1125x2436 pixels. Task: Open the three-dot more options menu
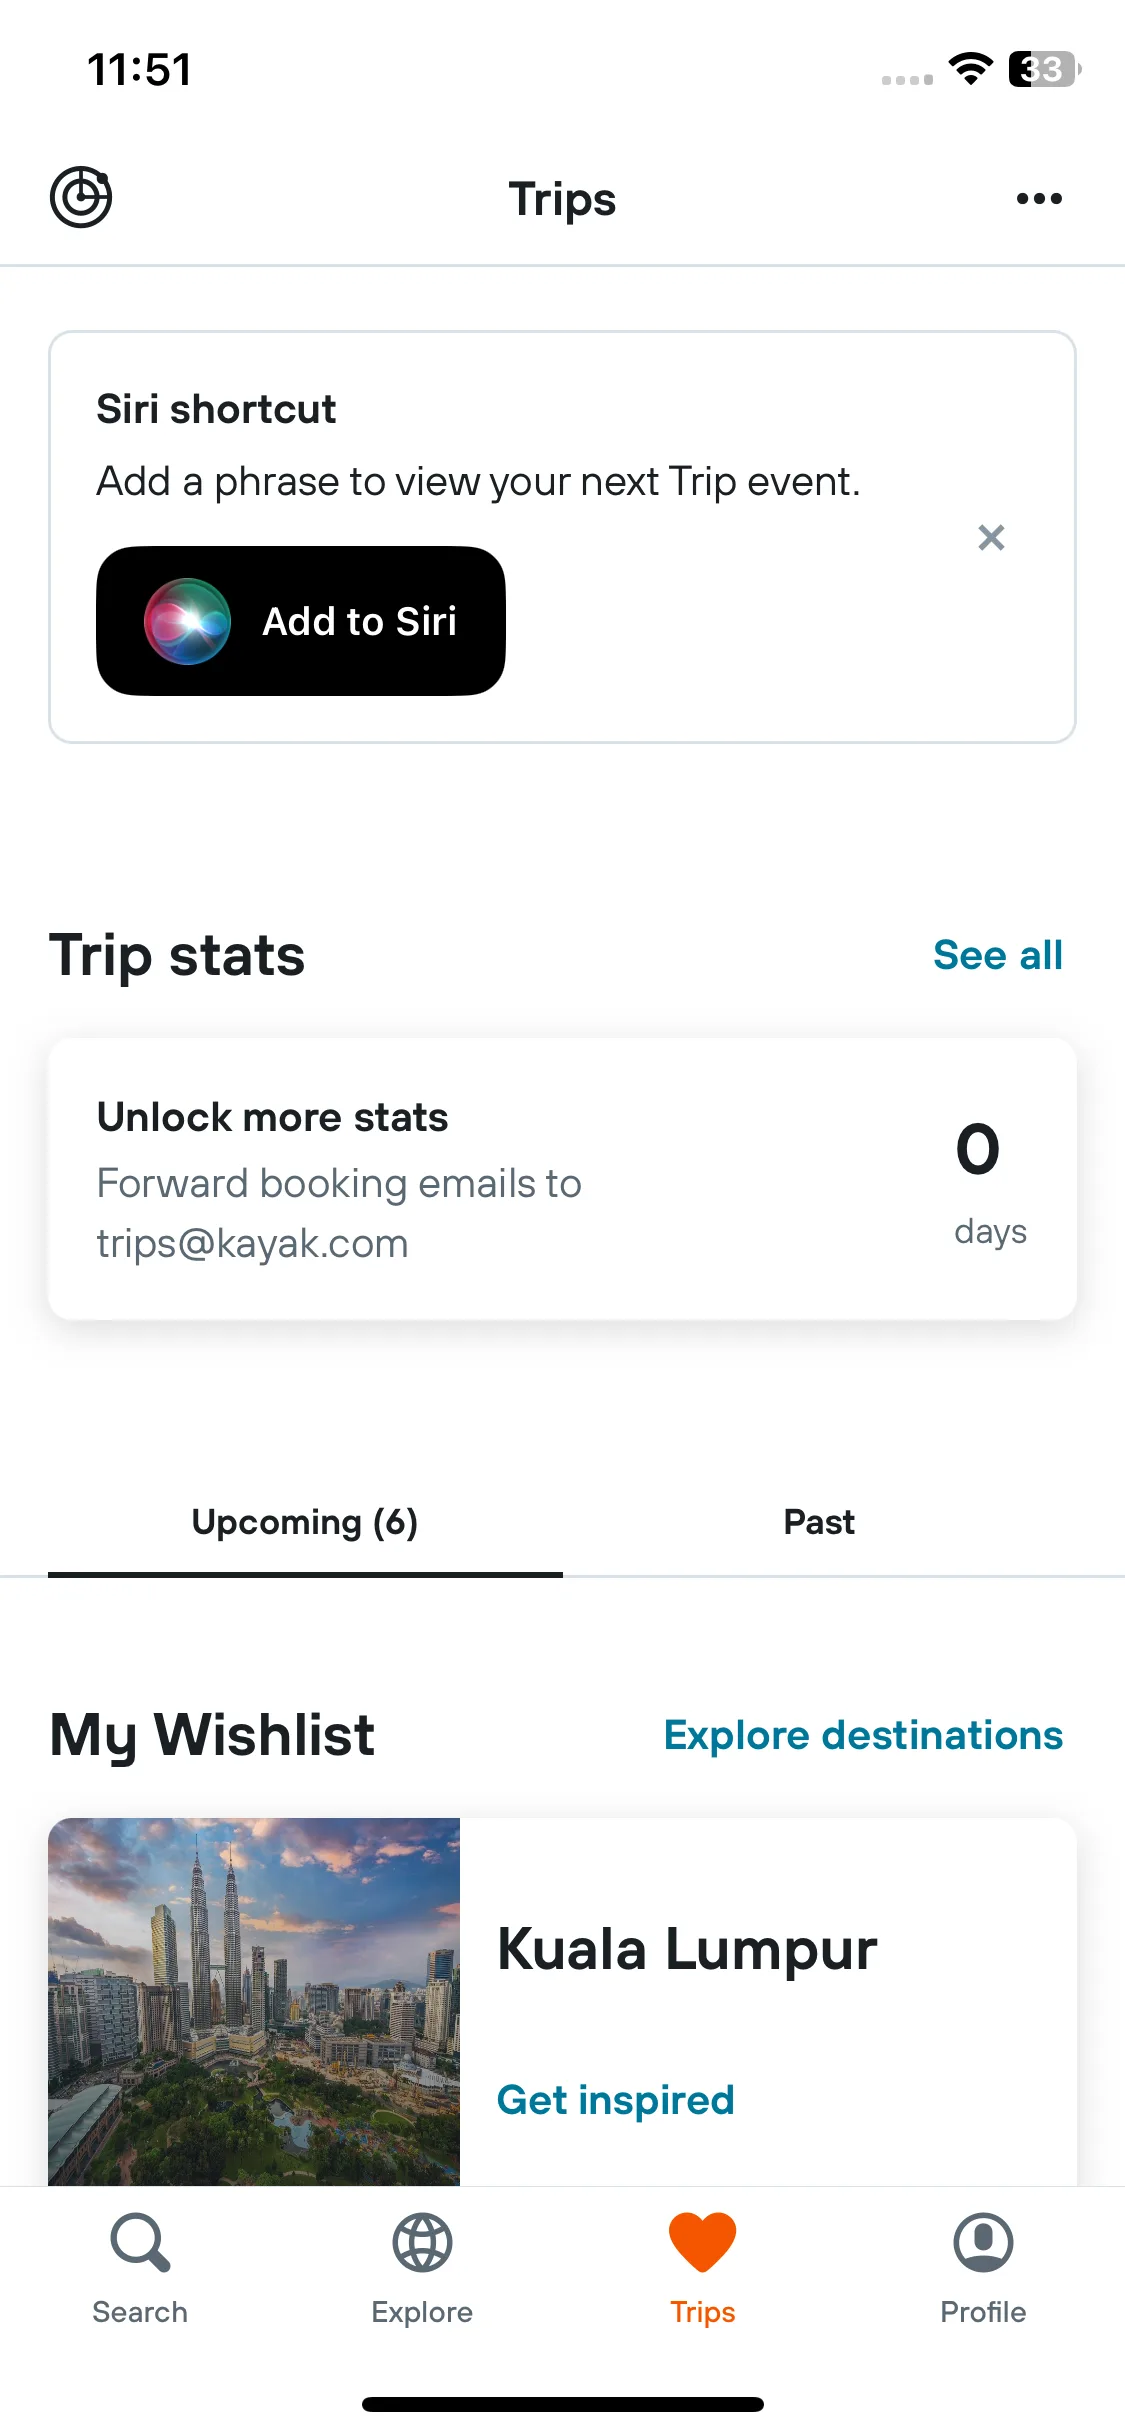(1039, 198)
